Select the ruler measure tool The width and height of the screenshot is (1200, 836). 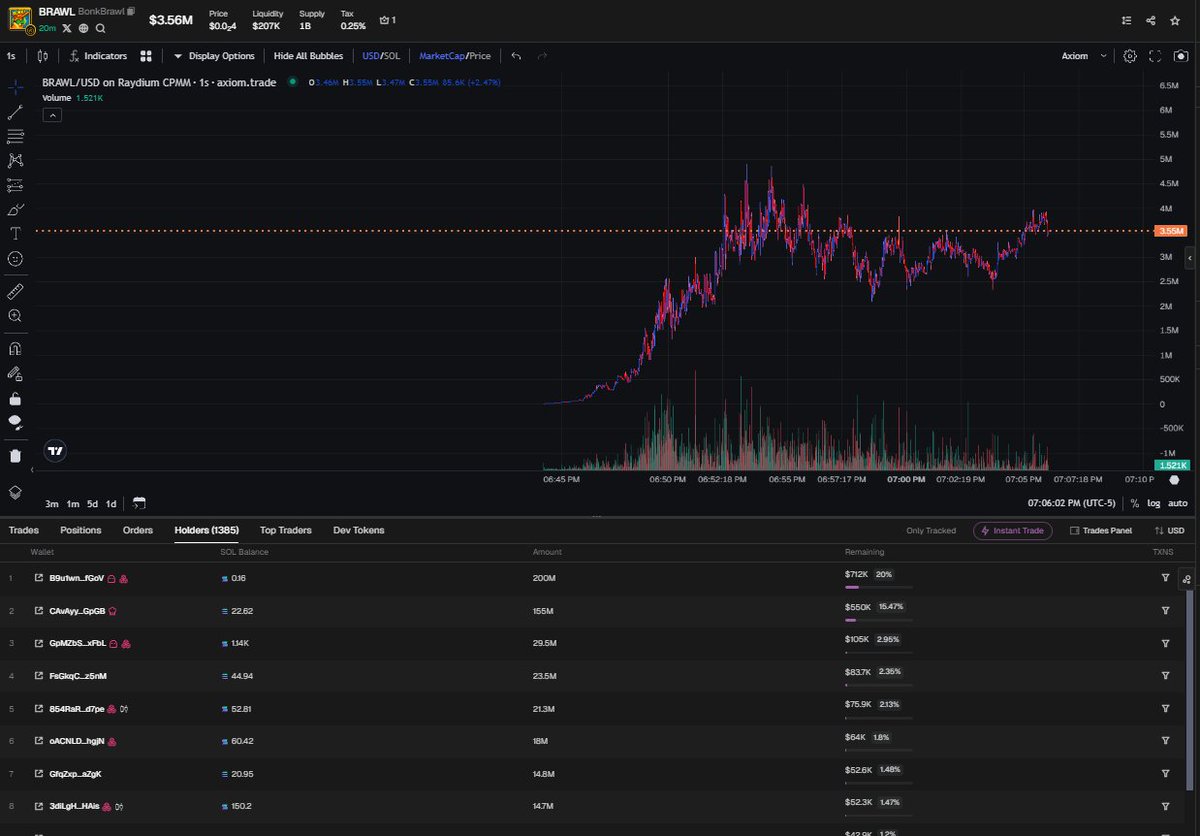click(x=15, y=291)
